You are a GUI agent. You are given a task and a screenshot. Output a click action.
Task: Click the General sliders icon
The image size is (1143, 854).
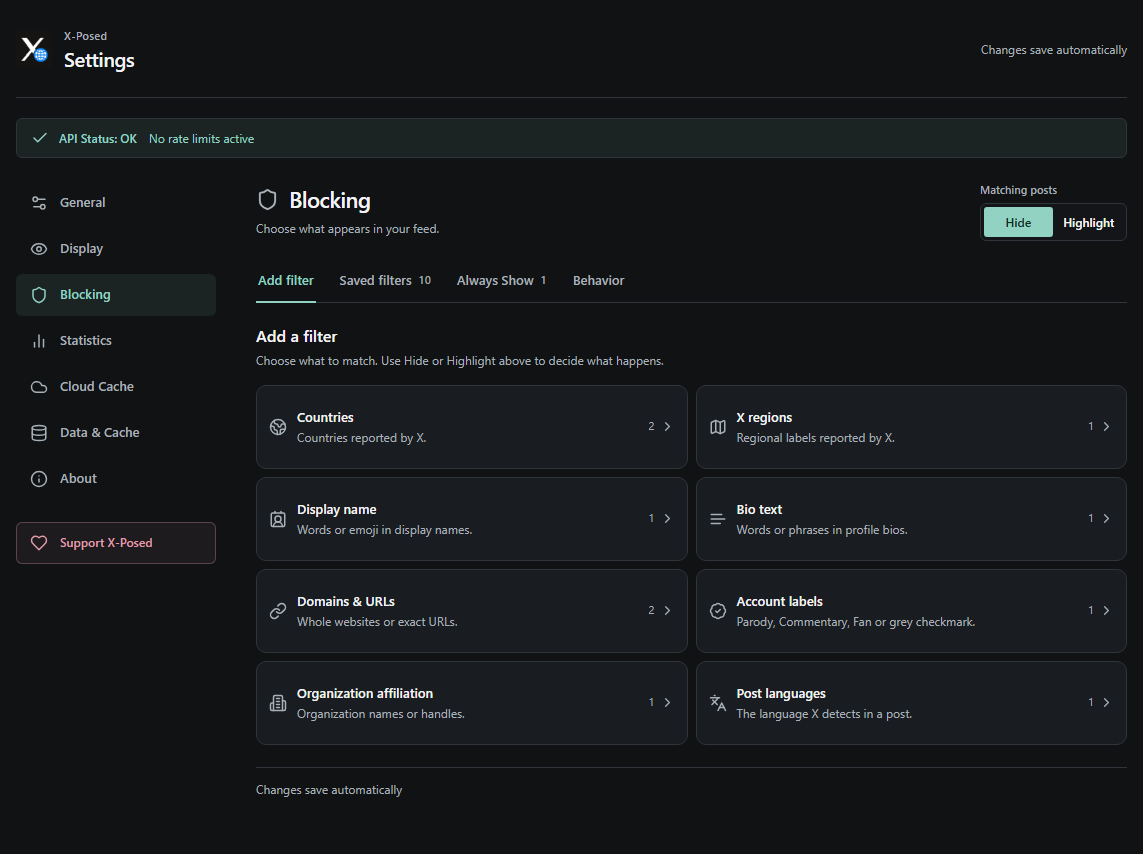39,203
